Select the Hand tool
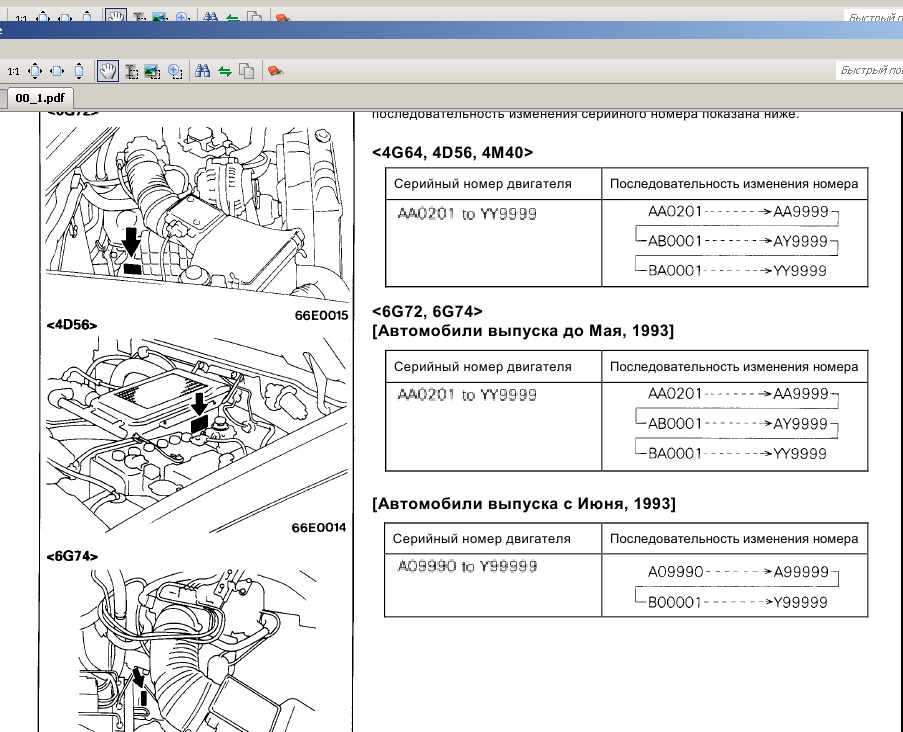903x732 pixels. coord(107,71)
